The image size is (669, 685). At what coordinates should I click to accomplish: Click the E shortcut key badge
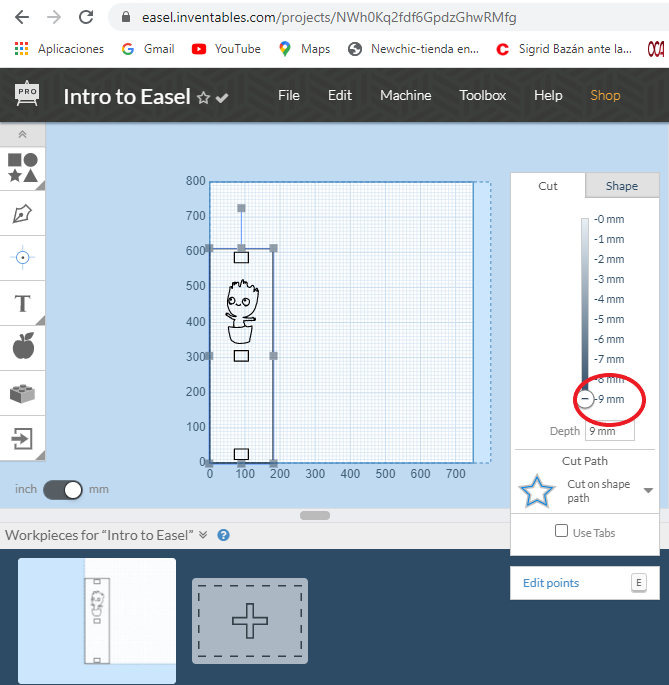(639, 583)
